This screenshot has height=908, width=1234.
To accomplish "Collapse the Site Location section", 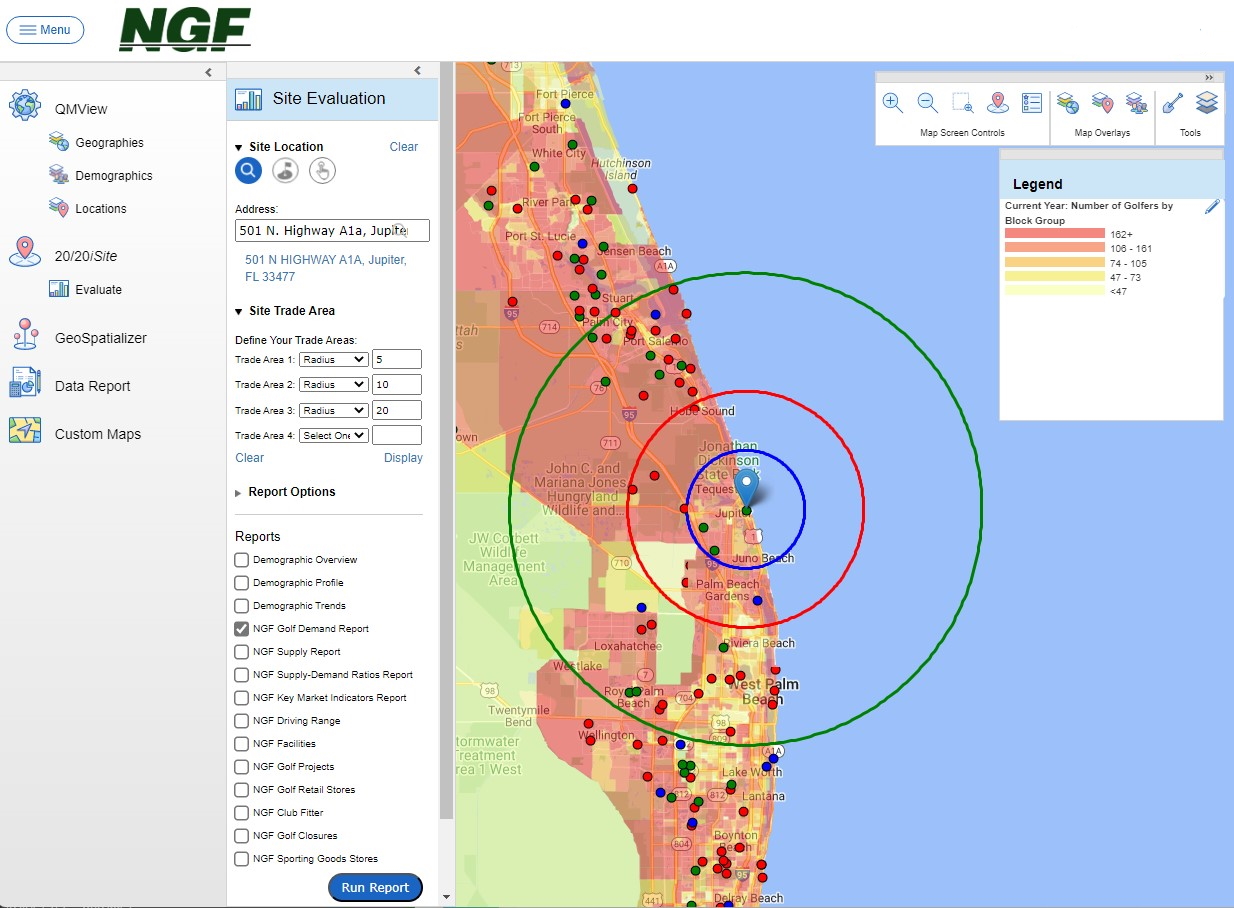I will coord(239,148).
